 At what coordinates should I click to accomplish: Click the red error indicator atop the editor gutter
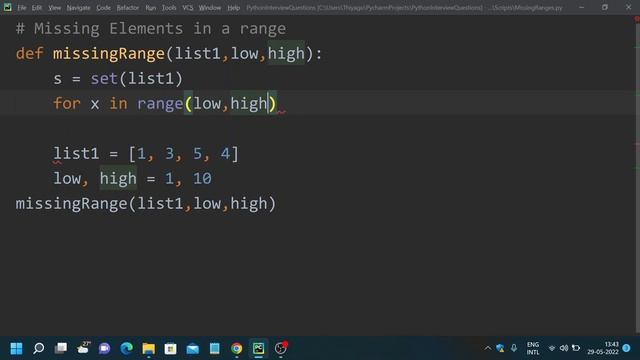click(637, 19)
